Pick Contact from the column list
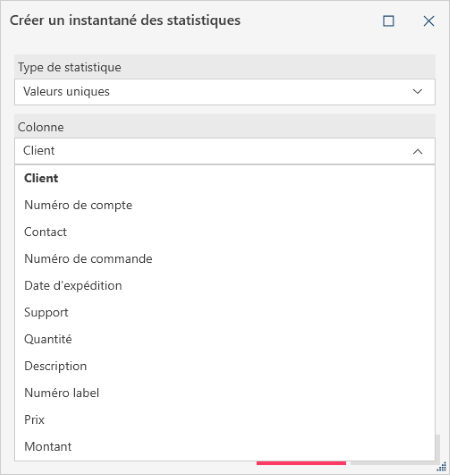The width and height of the screenshot is (450, 475). [x=225, y=232]
